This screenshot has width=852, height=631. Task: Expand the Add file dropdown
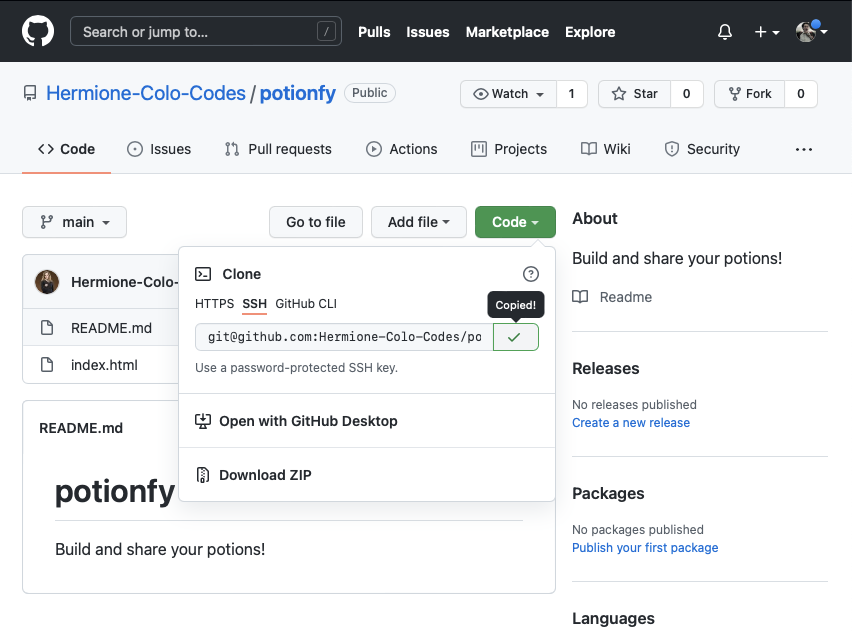coord(418,222)
